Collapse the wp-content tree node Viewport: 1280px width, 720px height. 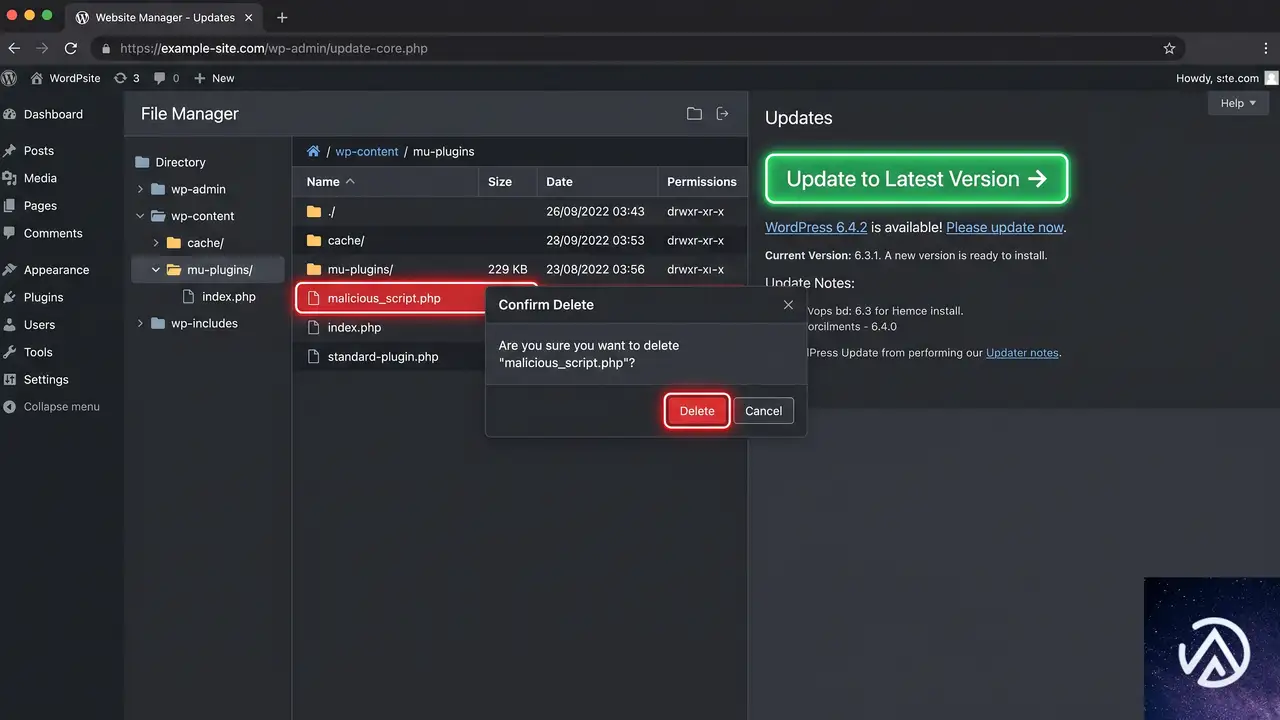pos(141,216)
